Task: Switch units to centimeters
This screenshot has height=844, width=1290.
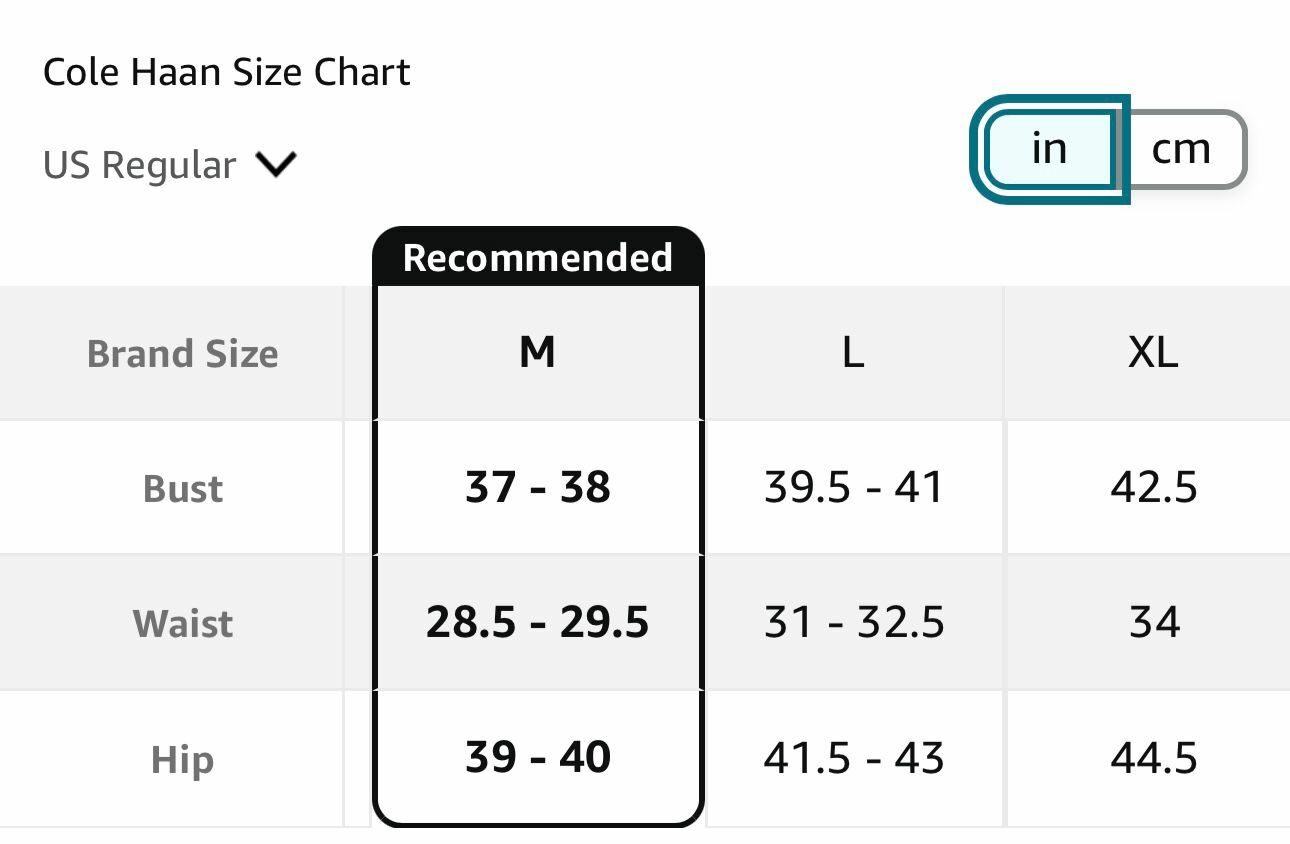Action: pyautogui.click(x=1181, y=149)
